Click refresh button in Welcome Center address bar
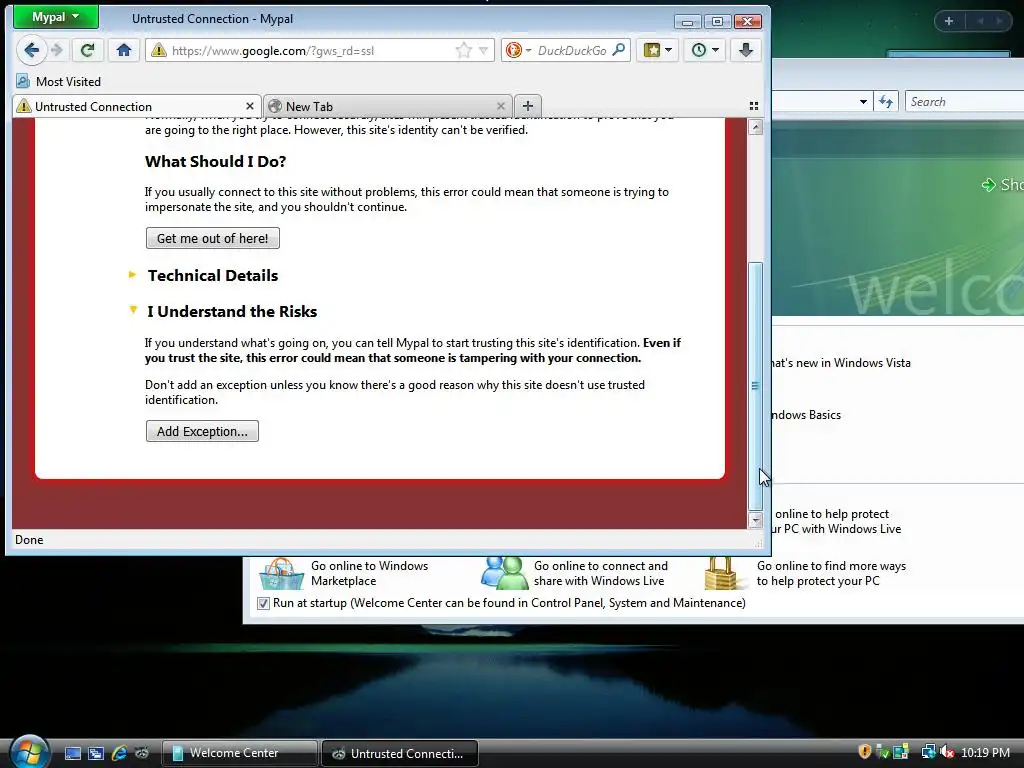Viewport: 1024px width, 768px height. tap(886, 101)
